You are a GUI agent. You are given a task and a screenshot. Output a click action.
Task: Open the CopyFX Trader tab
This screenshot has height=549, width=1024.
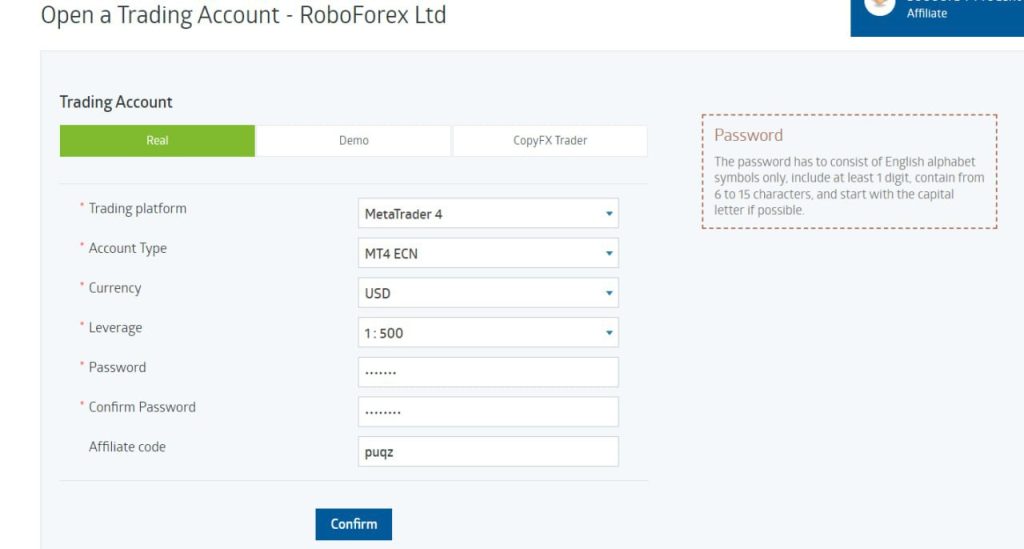pos(550,140)
